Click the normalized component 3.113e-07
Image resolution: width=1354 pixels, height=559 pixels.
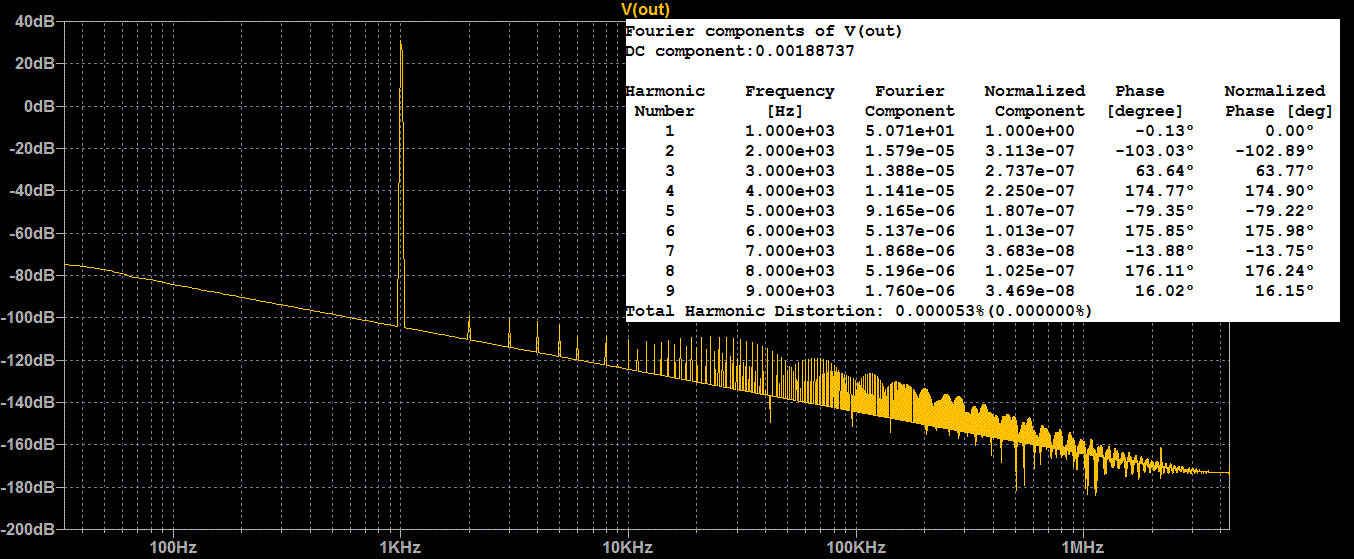point(1029,151)
